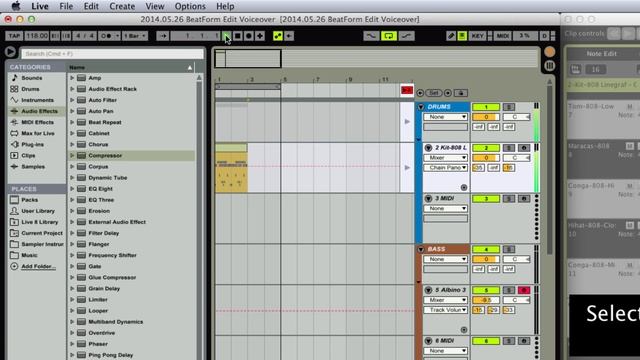Click the Play button in transport
Screen dimensions: 640x360
[x=227, y=36]
